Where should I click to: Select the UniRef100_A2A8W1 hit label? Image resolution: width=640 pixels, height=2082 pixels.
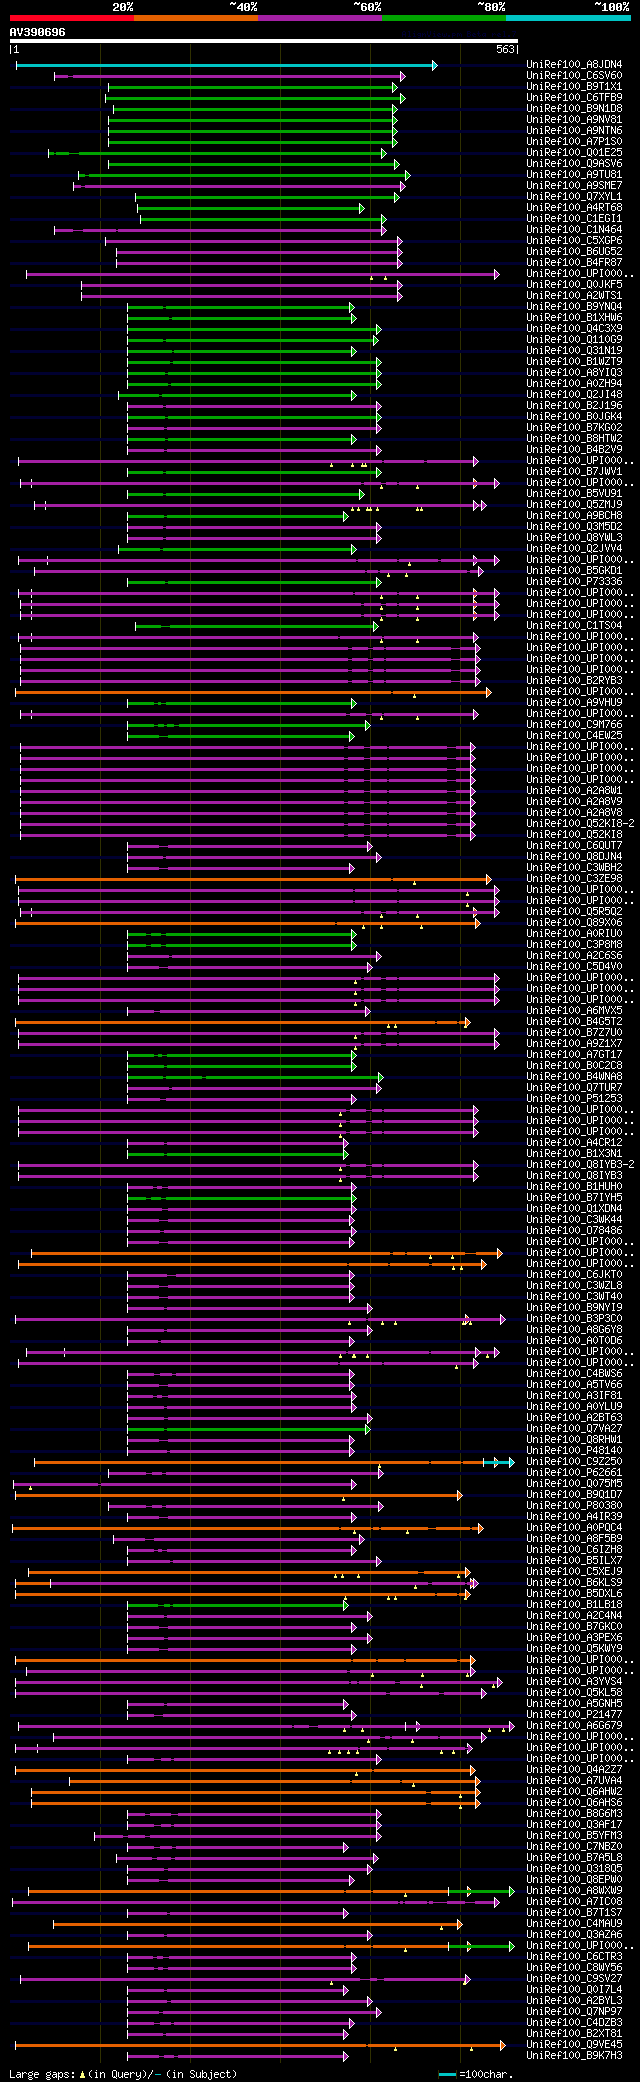[x=574, y=791]
